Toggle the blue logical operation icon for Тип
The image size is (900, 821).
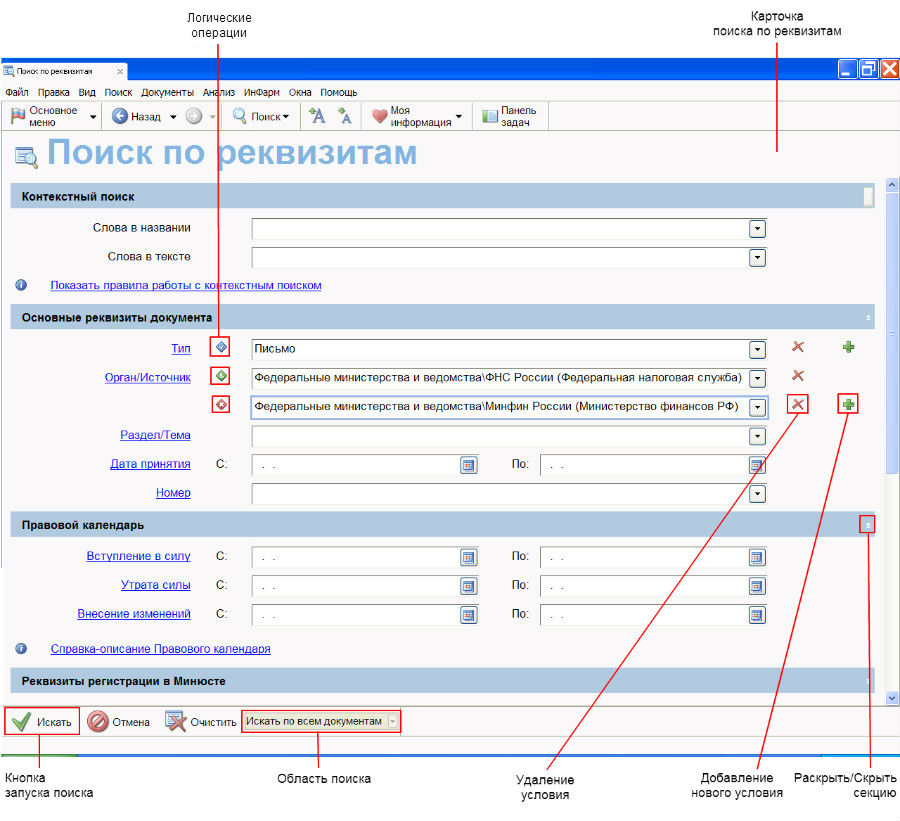(220, 347)
